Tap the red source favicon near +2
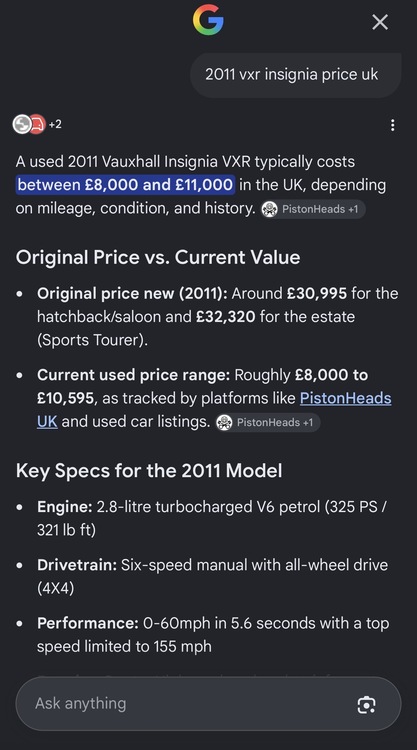Image resolution: width=417 pixels, height=750 pixels. pyautogui.click(x=37, y=124)
